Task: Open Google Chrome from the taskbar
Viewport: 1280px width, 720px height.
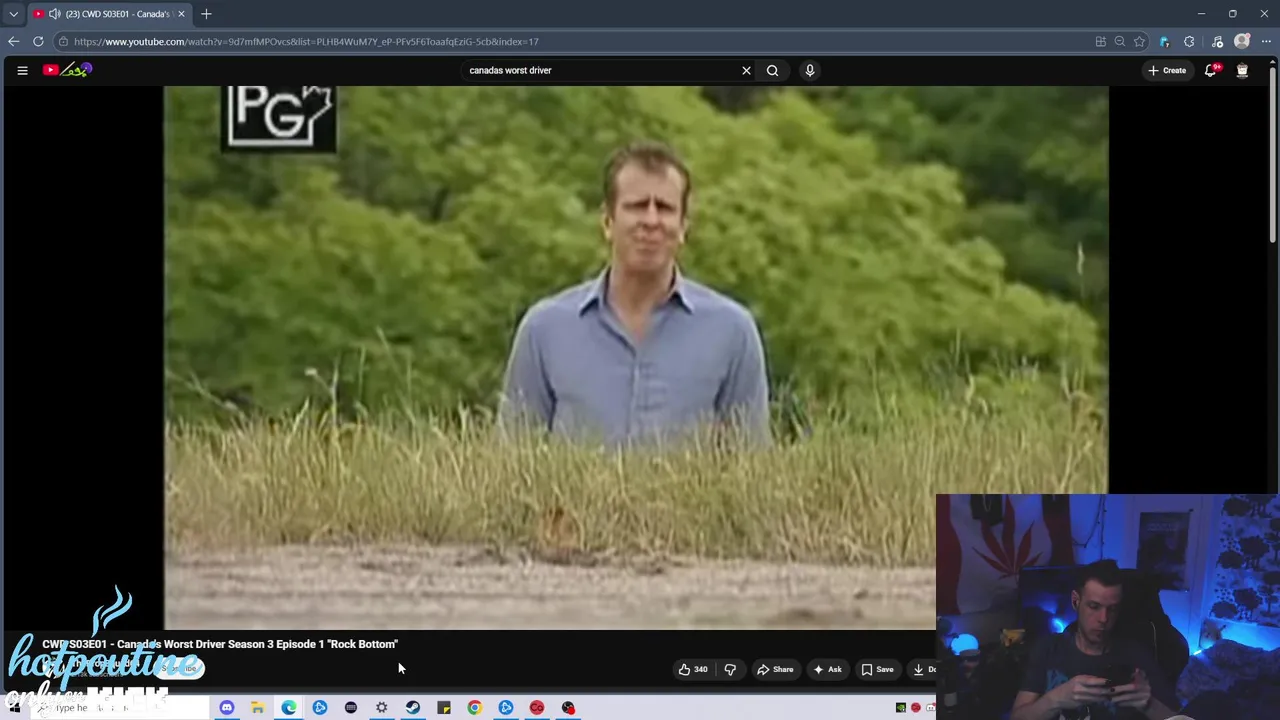Action: (474, 708)
